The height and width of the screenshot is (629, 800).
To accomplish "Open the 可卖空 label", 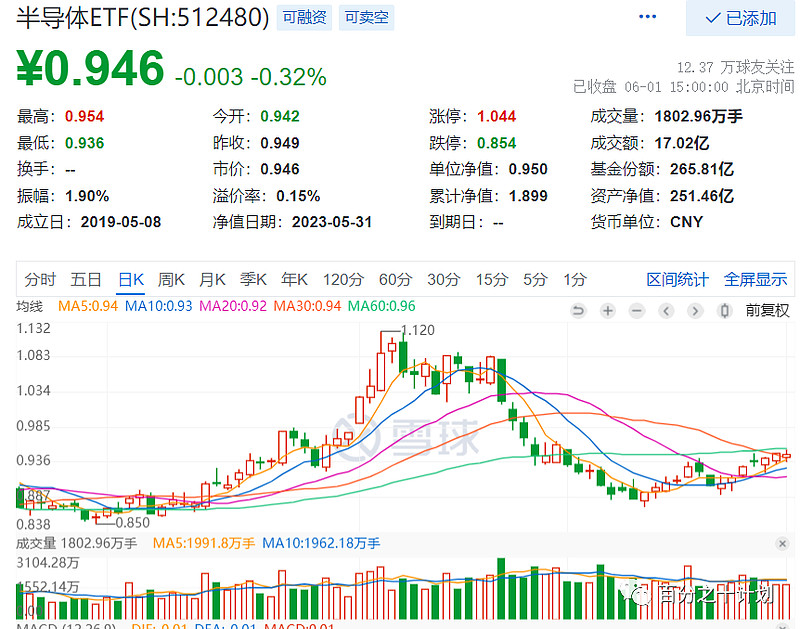I will click(366, 17).
